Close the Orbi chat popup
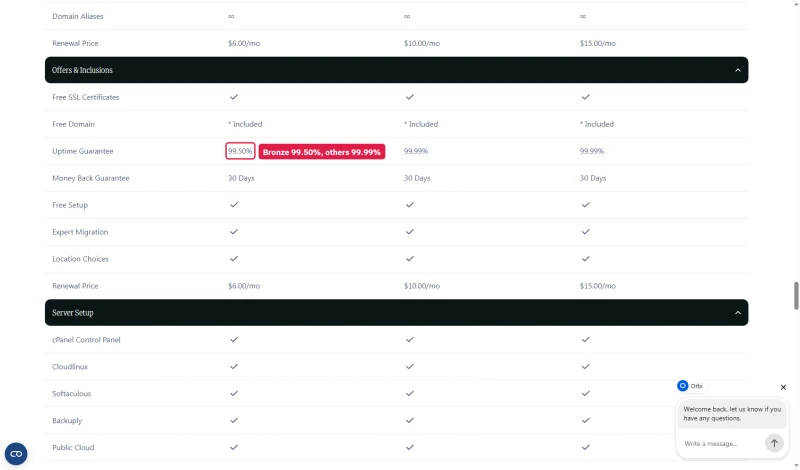Viewport: 800px width, 470px height. [783, 387]
